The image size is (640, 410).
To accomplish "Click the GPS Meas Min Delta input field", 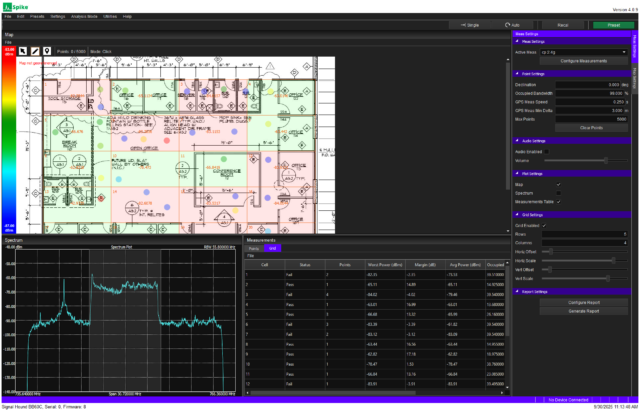I will point(589,111).
